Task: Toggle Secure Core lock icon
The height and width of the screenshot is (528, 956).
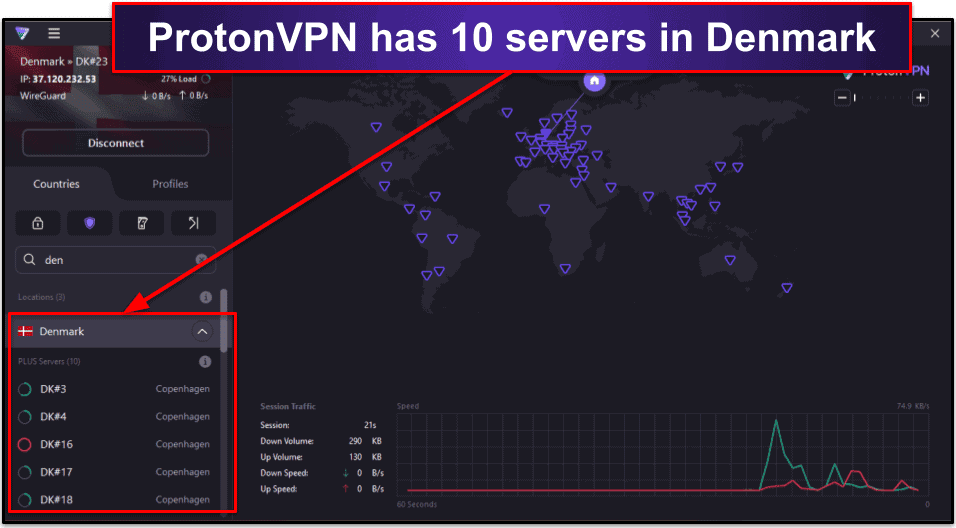Action: (x=38, y=224)
